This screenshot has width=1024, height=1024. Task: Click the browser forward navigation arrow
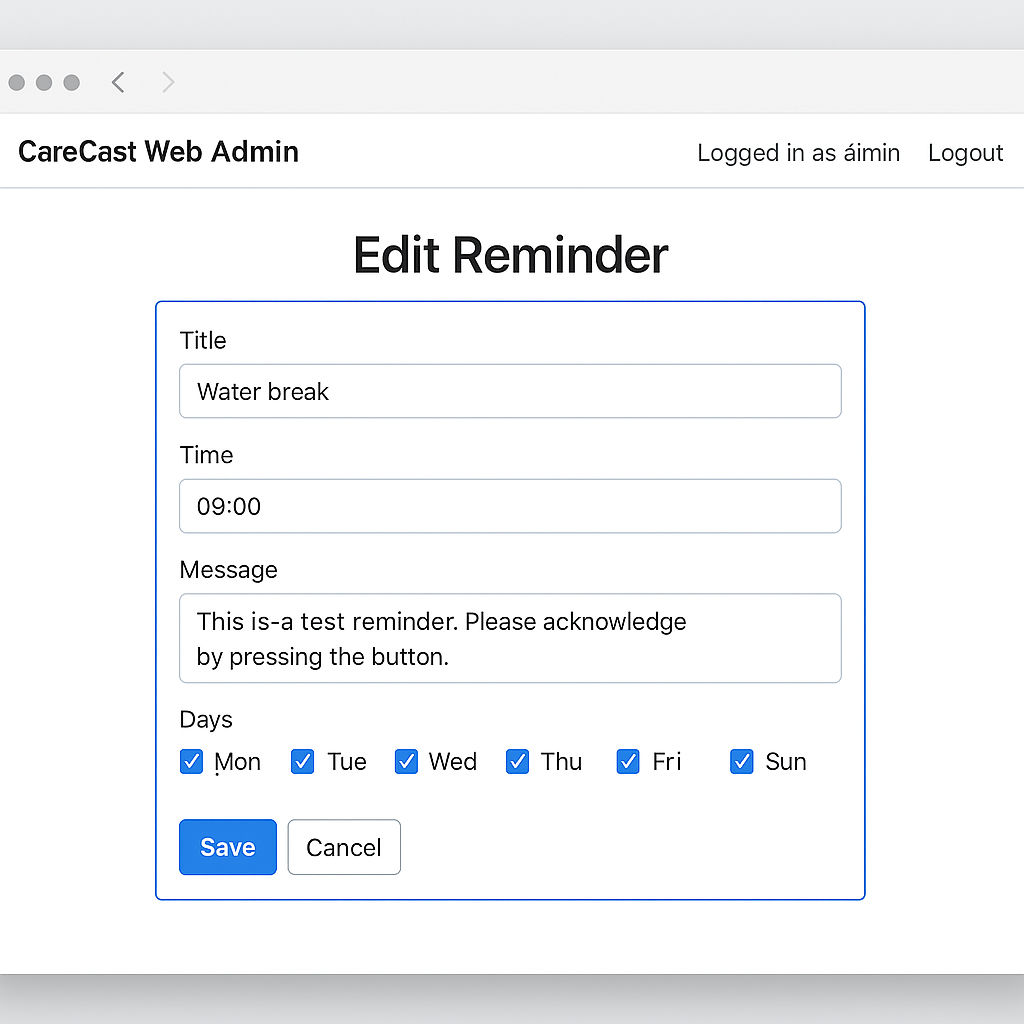tap(168, 83)
